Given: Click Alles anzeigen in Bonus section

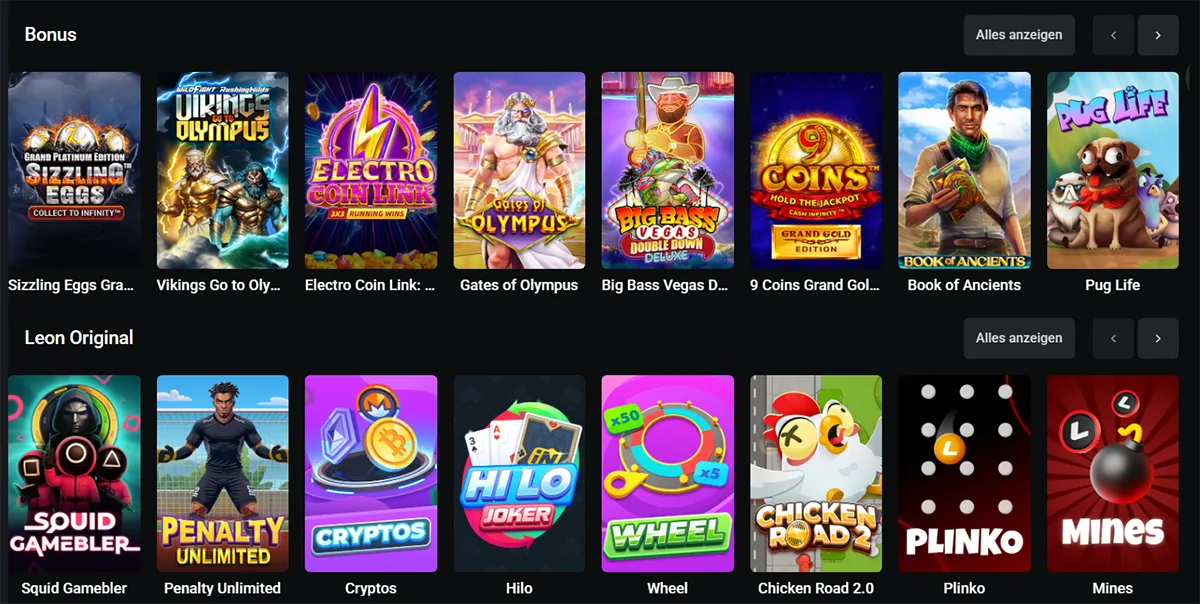Looking at the screenshot, I should 1019,35.
